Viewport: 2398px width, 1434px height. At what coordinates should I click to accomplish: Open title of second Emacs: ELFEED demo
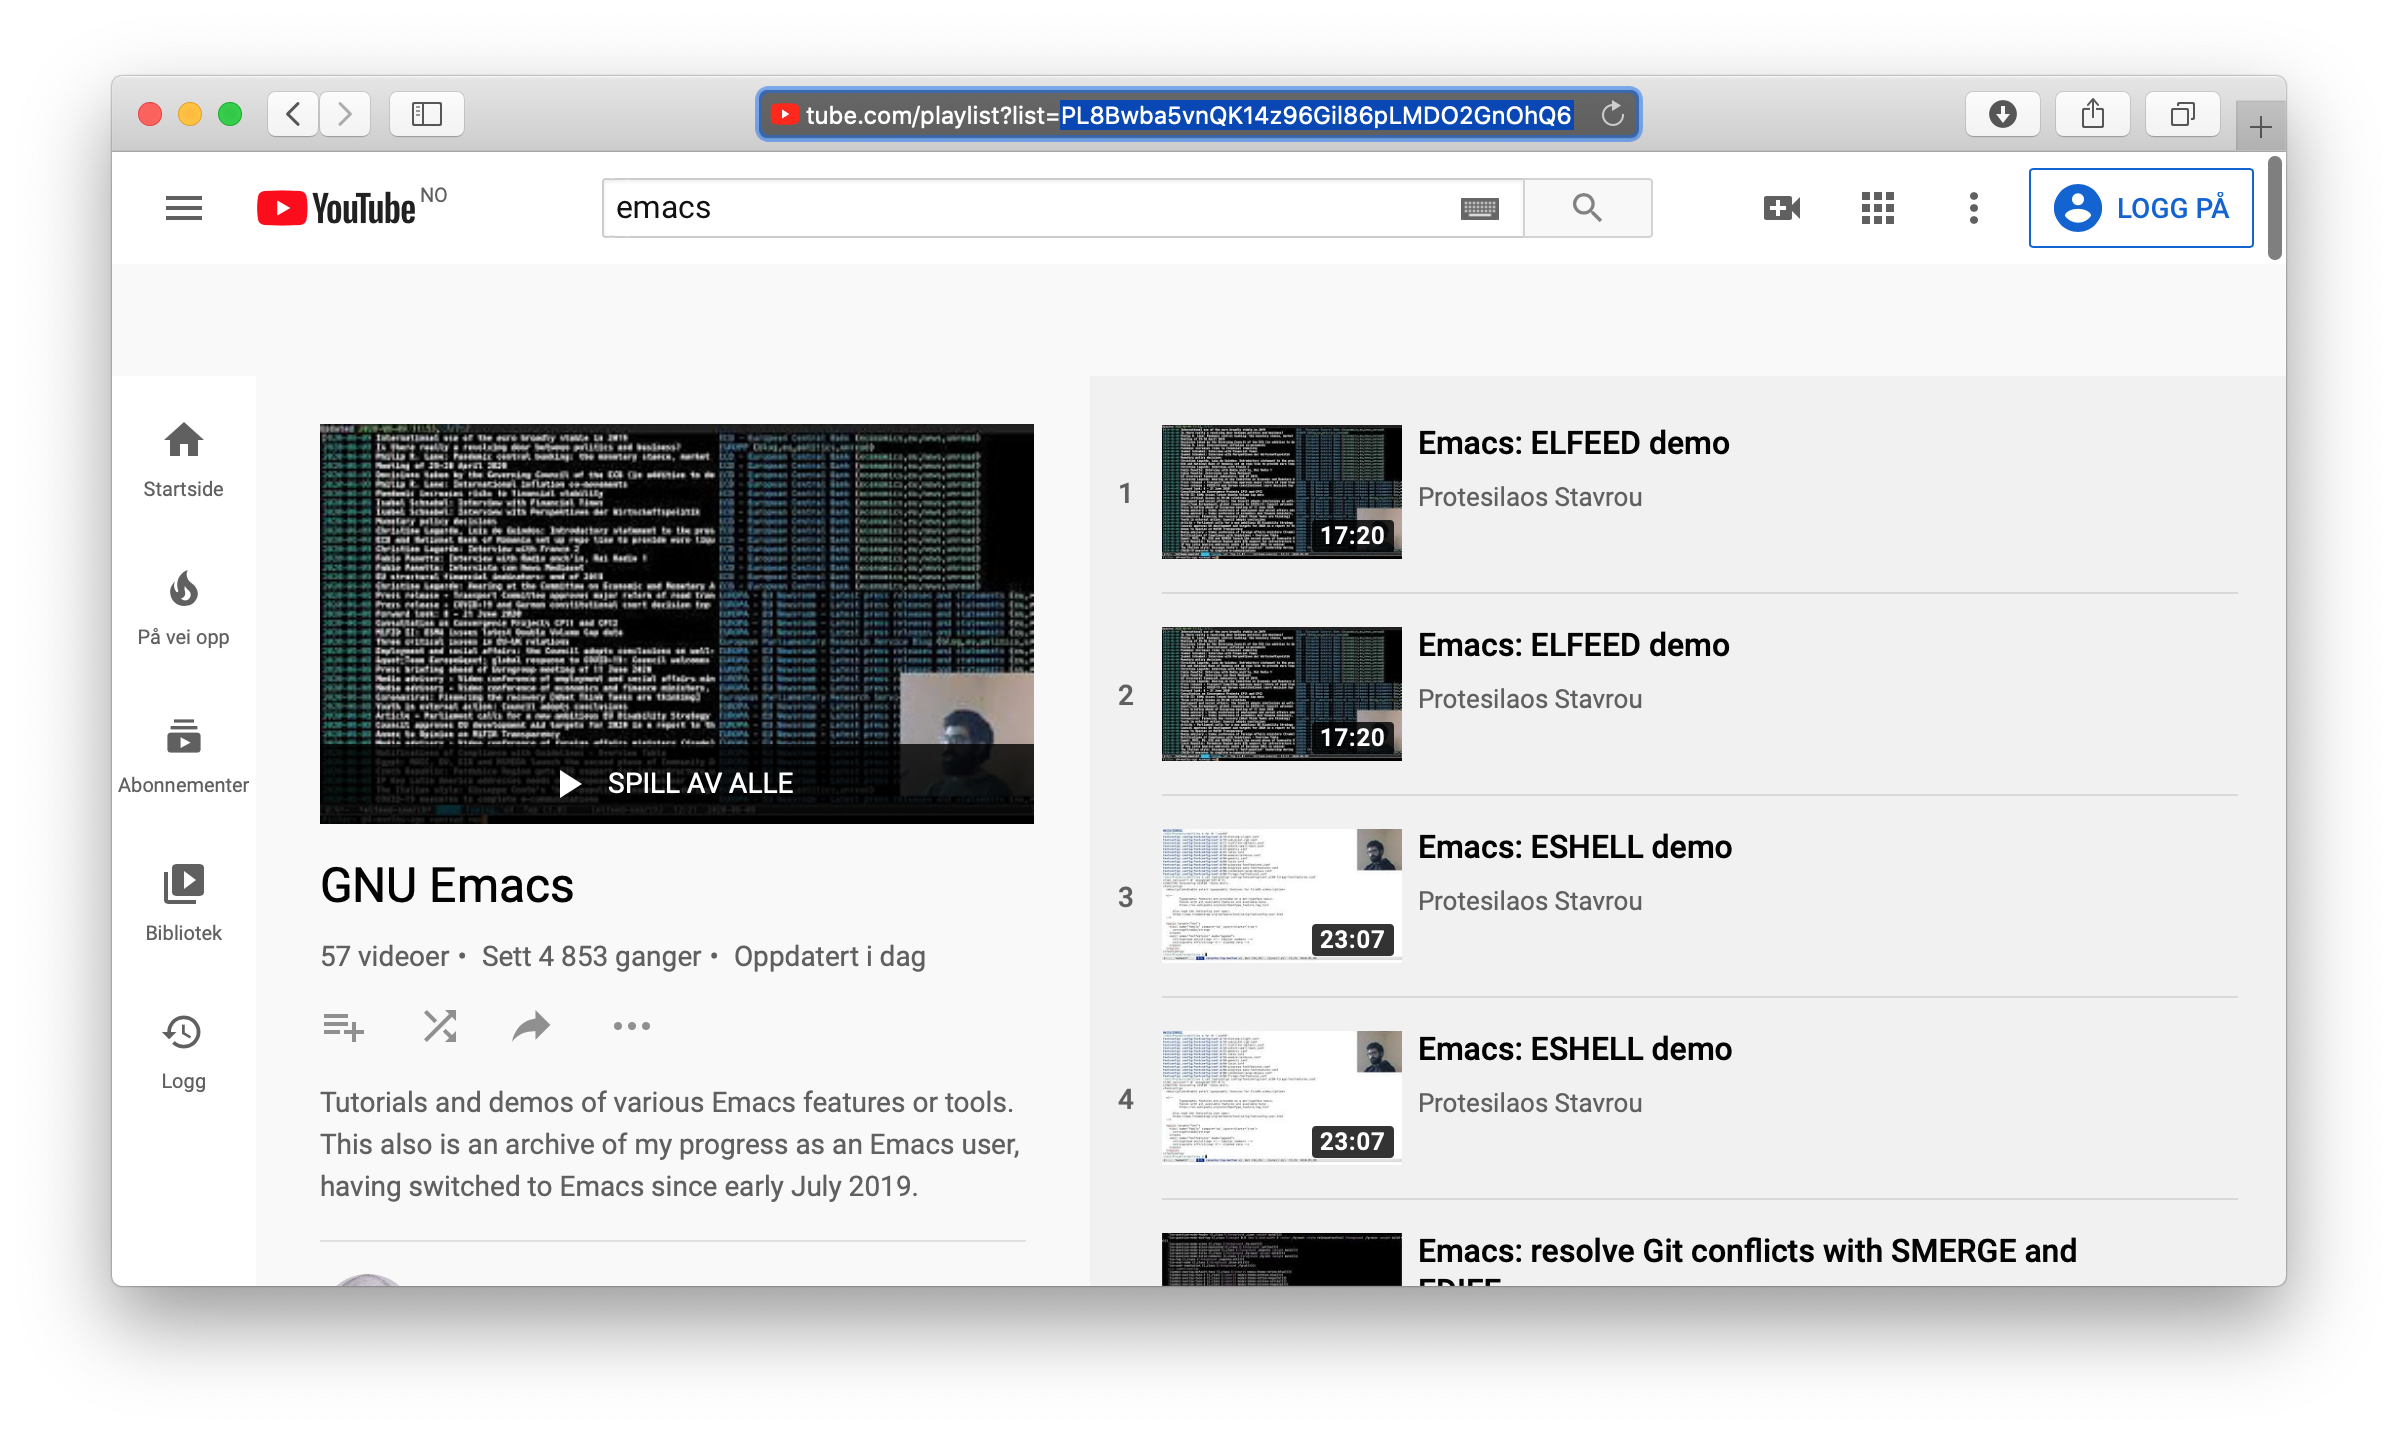1574,645
